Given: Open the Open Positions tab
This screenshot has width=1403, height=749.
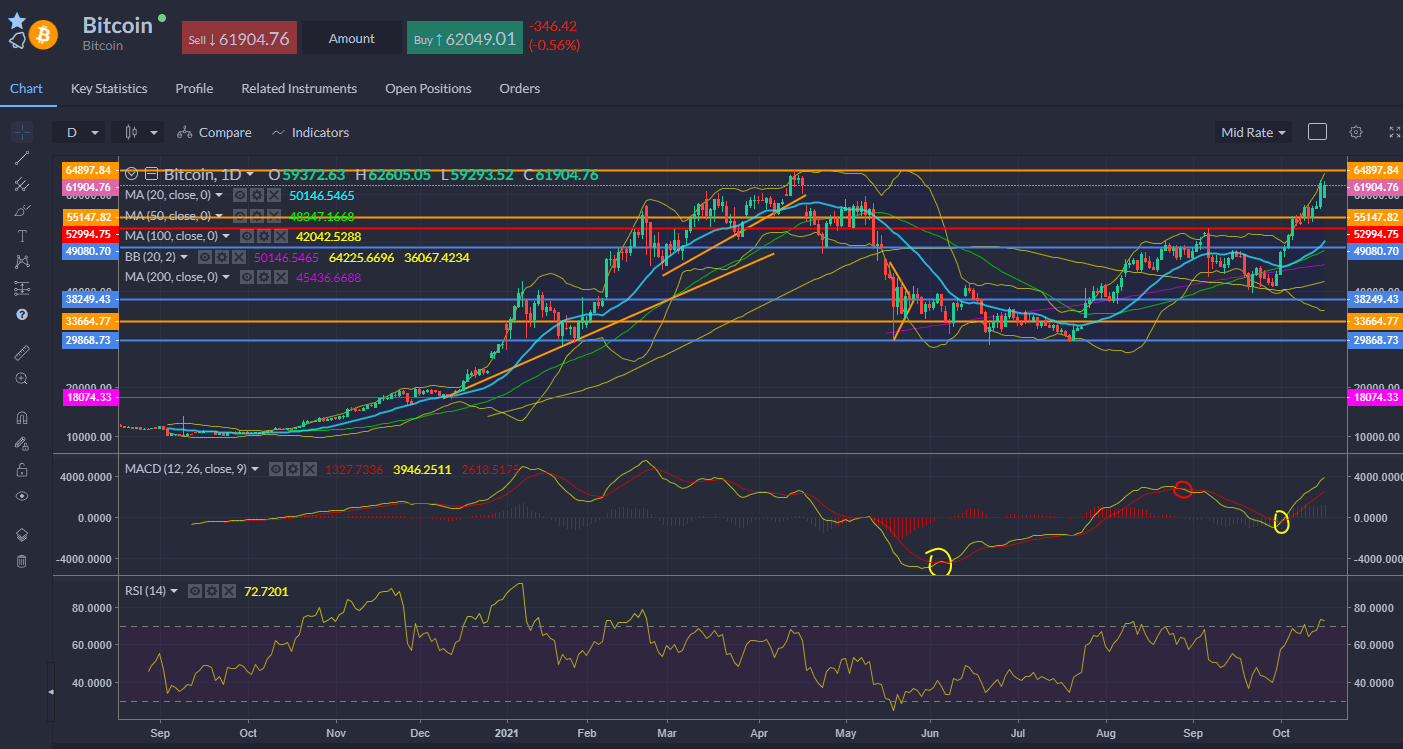Looking at the screenshot, I should coord(428,88).
